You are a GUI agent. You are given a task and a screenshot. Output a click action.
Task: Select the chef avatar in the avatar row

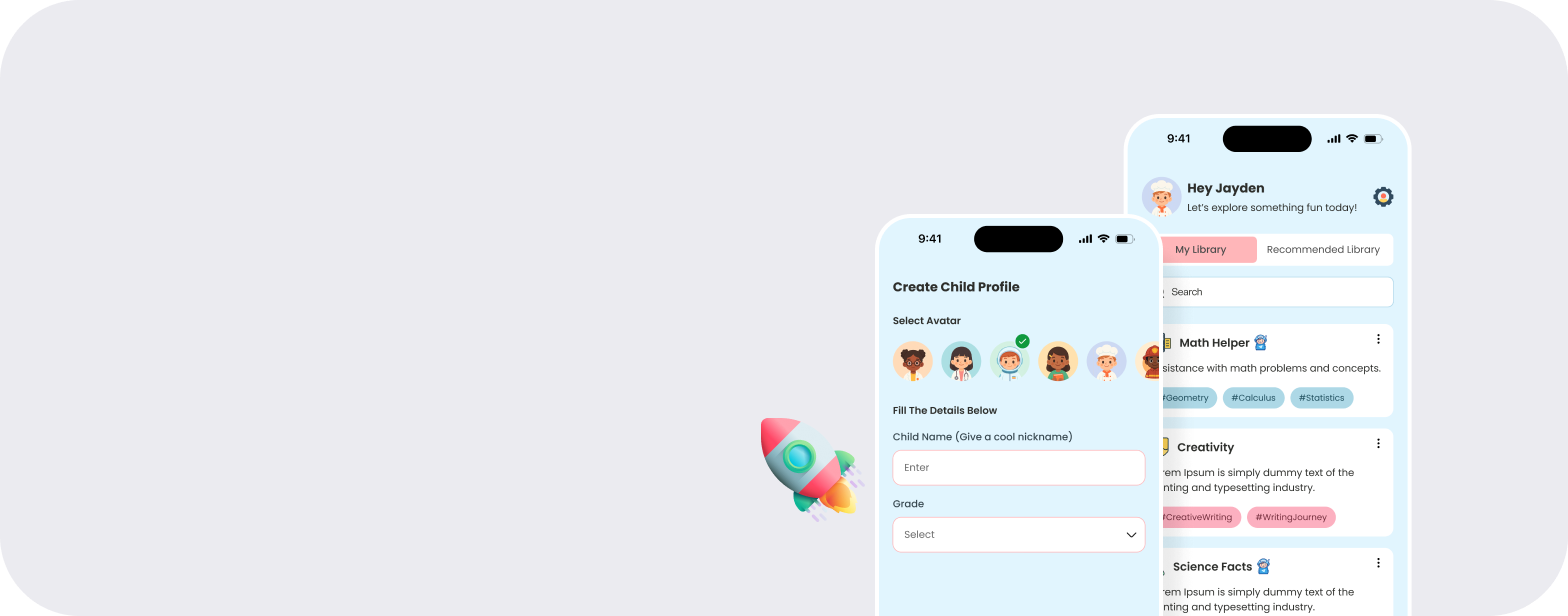(x=1107, y=361)
